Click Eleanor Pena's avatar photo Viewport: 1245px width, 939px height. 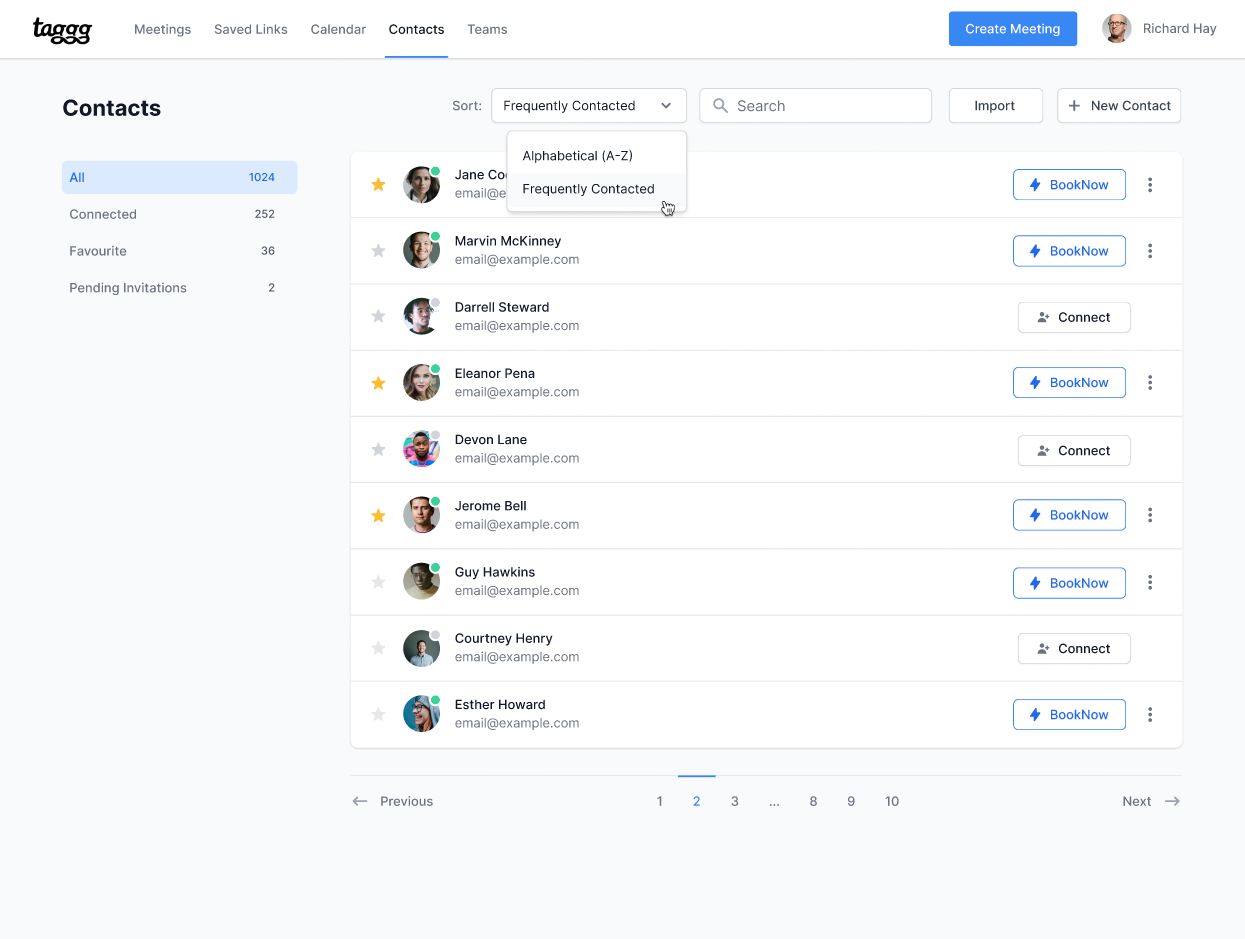coord(421,382)
